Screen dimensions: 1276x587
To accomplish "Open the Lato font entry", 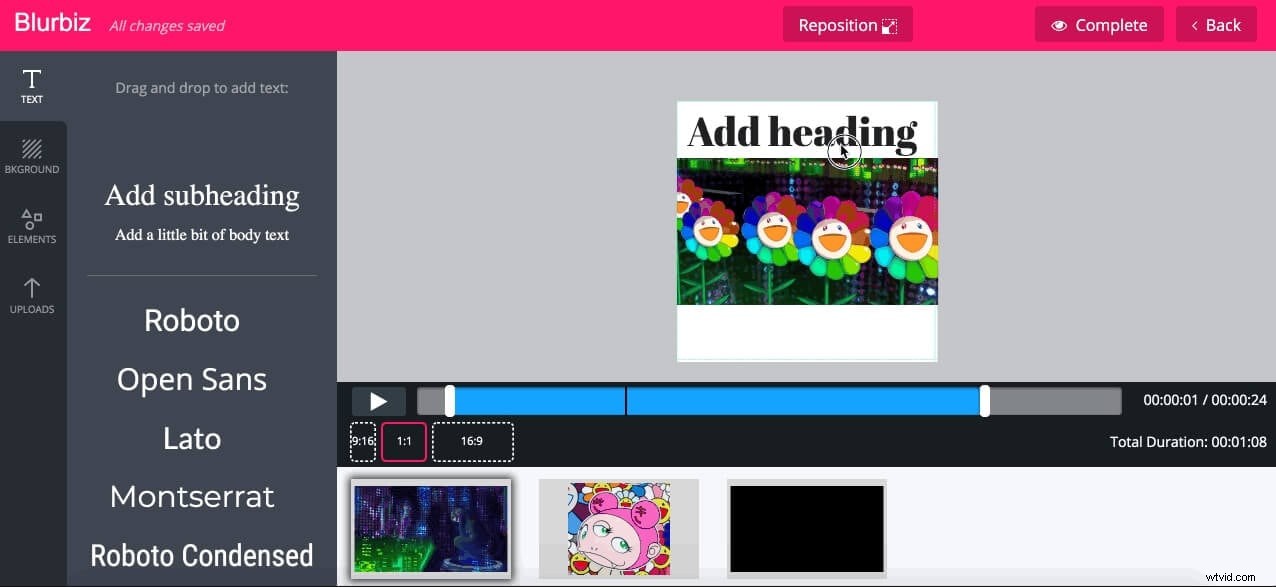I will click(x=191, y=438).
